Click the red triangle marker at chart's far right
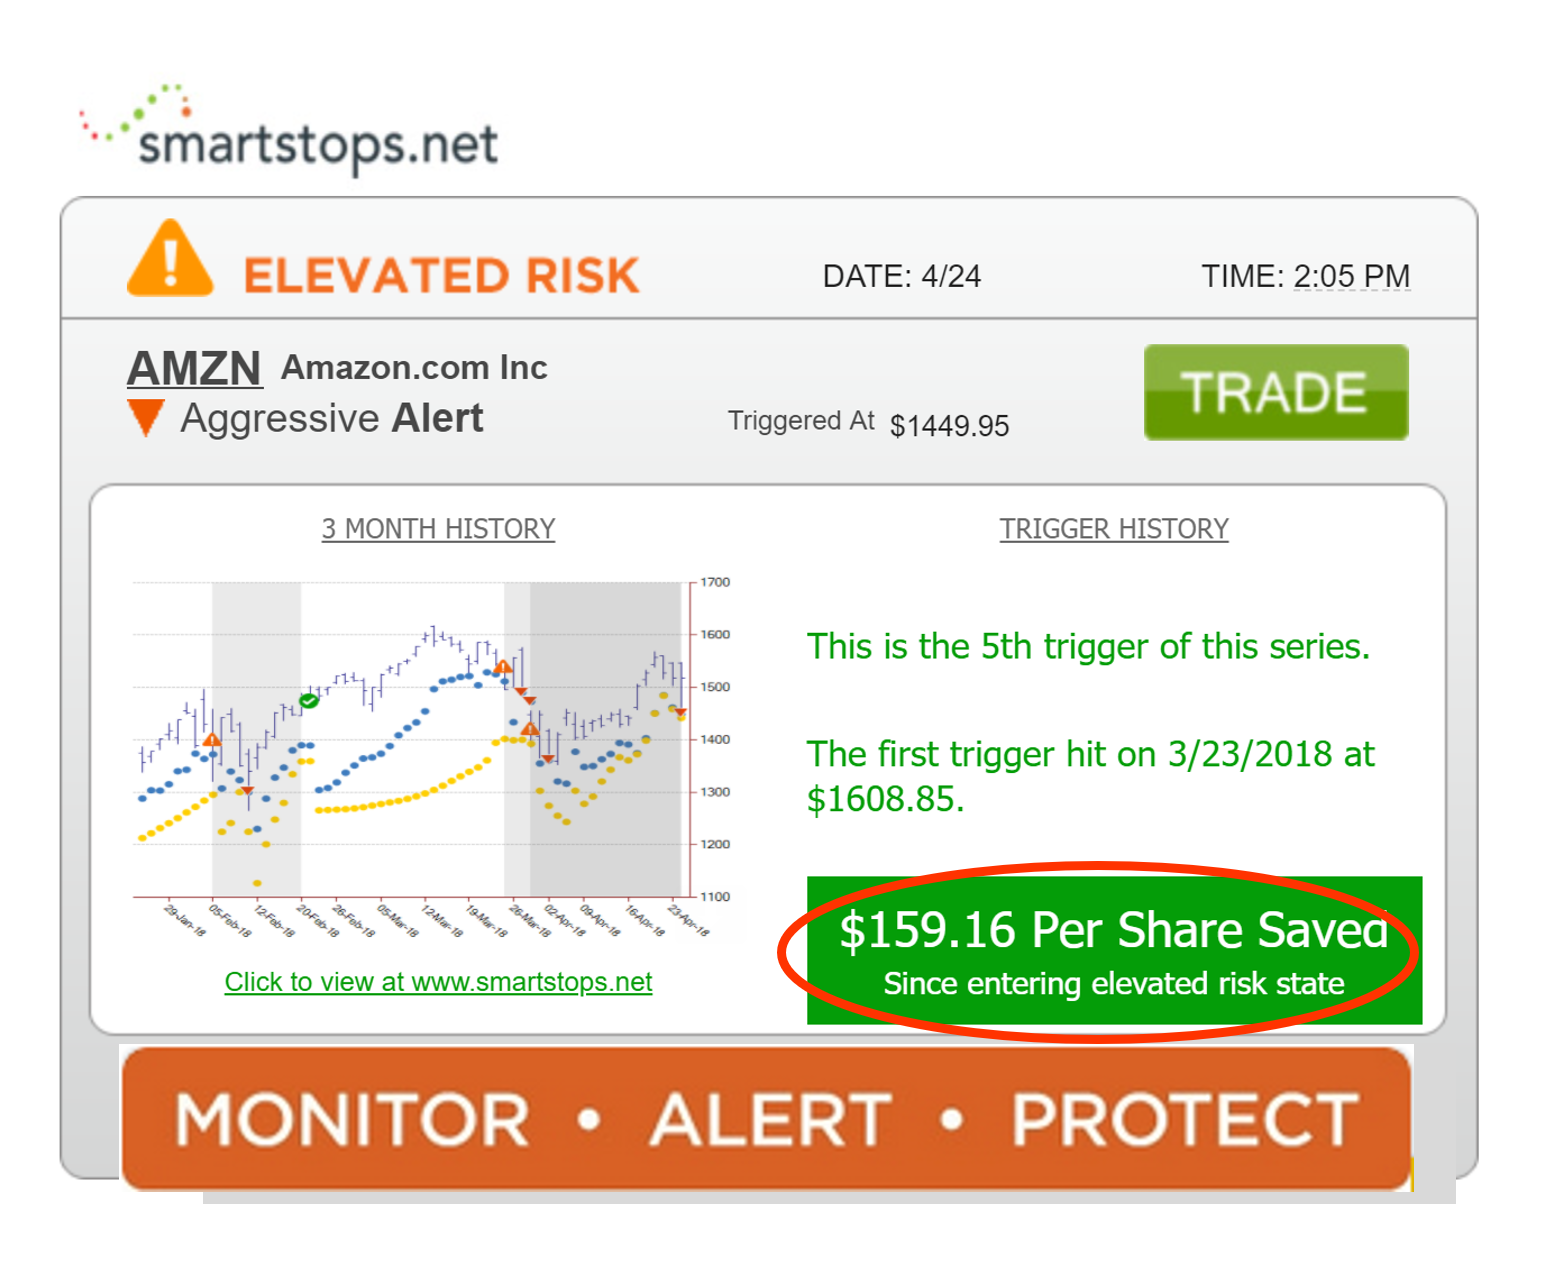Image resolution: width=1560 pixels, height=1263 pixels. 681,713
